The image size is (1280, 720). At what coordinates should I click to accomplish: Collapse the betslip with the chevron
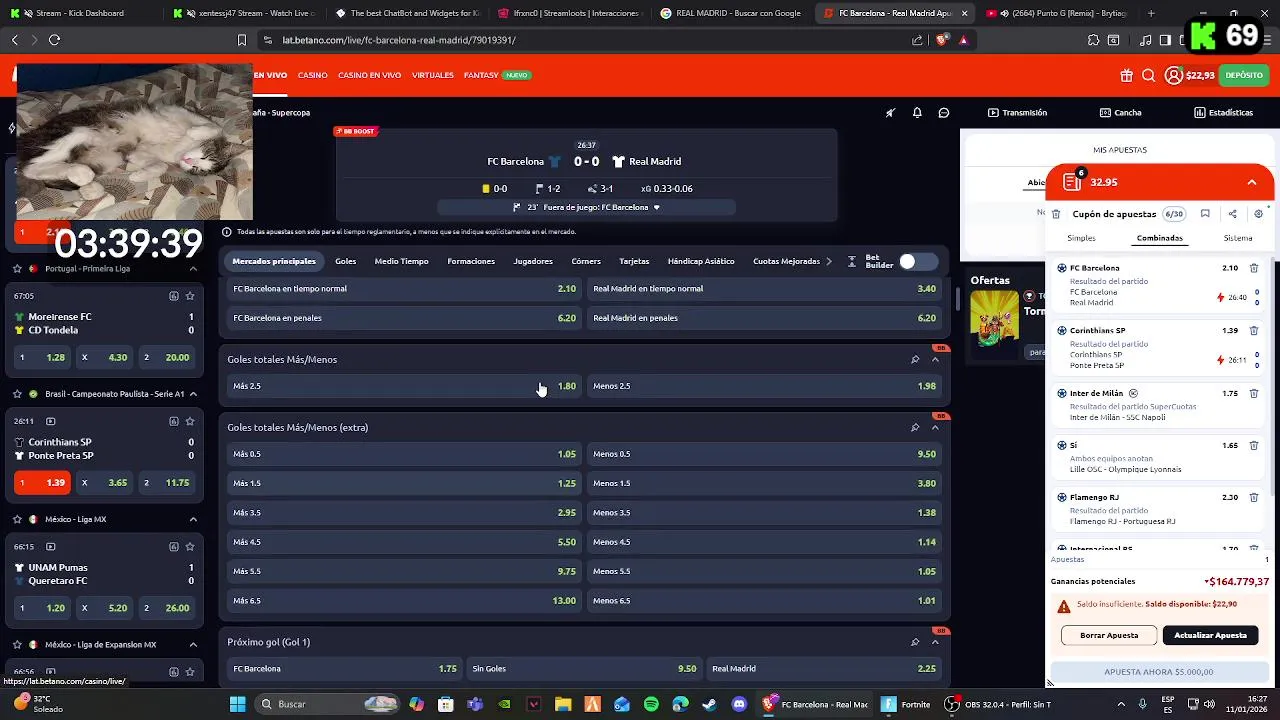[1252, 182]
